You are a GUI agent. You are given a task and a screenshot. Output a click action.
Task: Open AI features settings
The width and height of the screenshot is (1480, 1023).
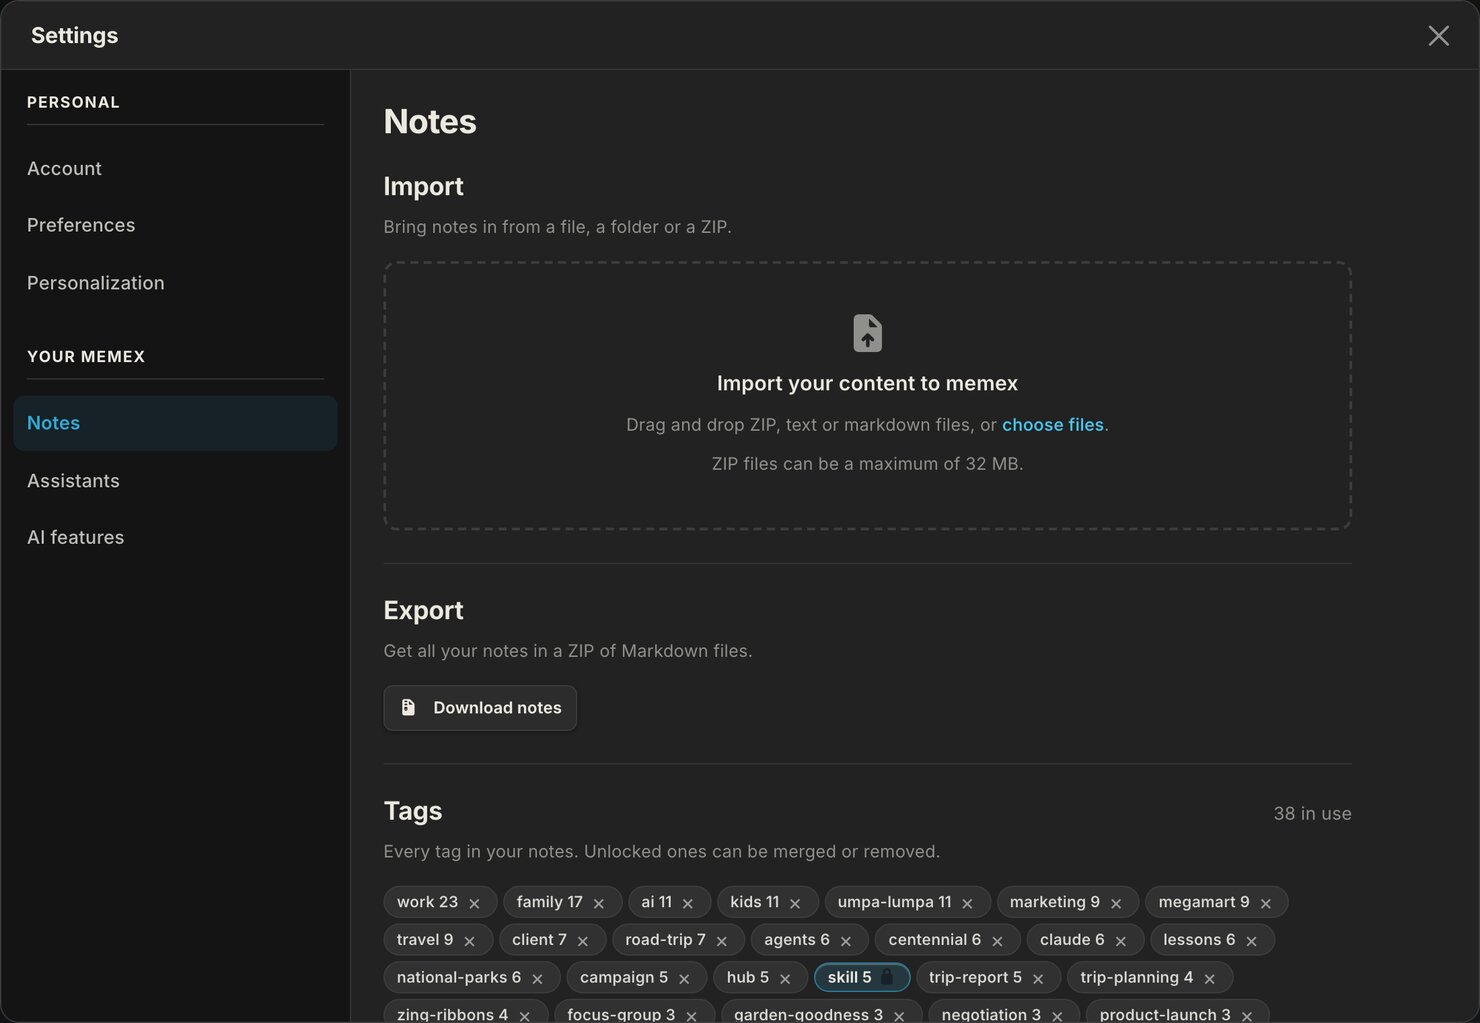175,537
